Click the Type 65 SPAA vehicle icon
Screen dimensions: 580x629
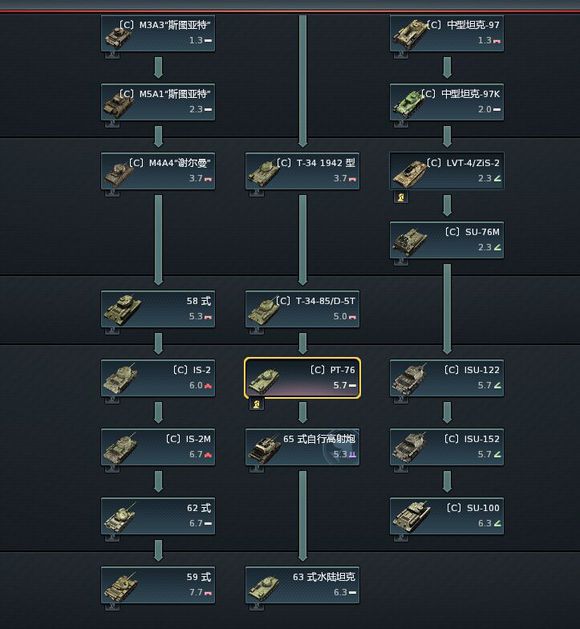click(x=265, y=449)
